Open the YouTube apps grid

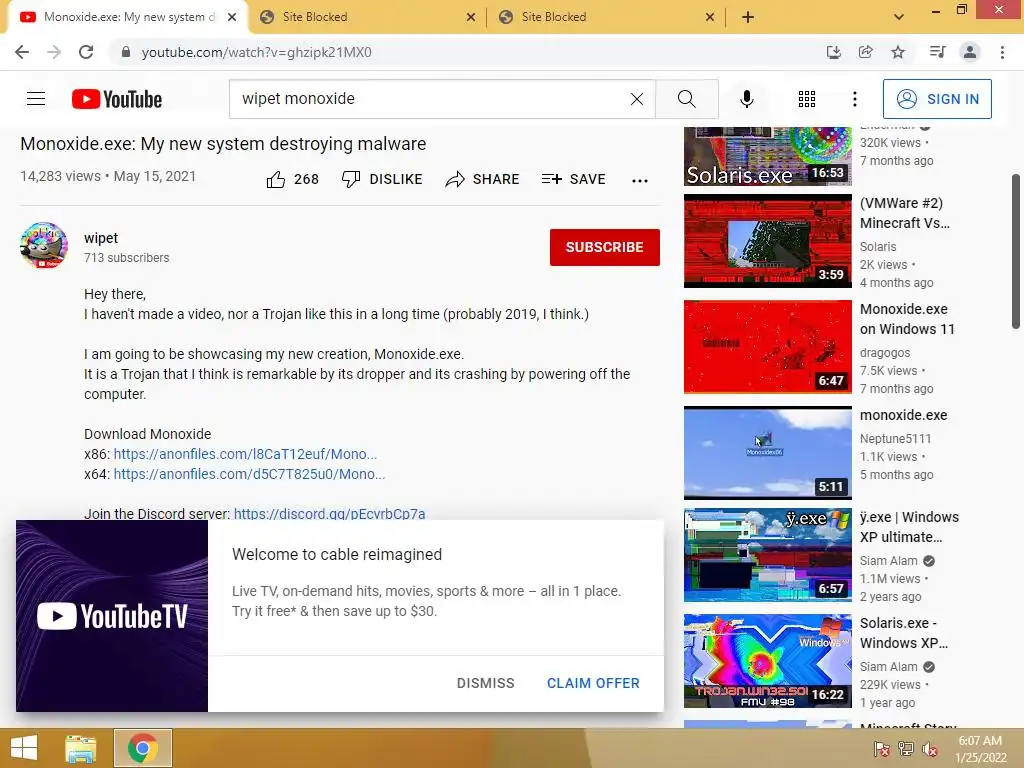(x=807, y=99)
